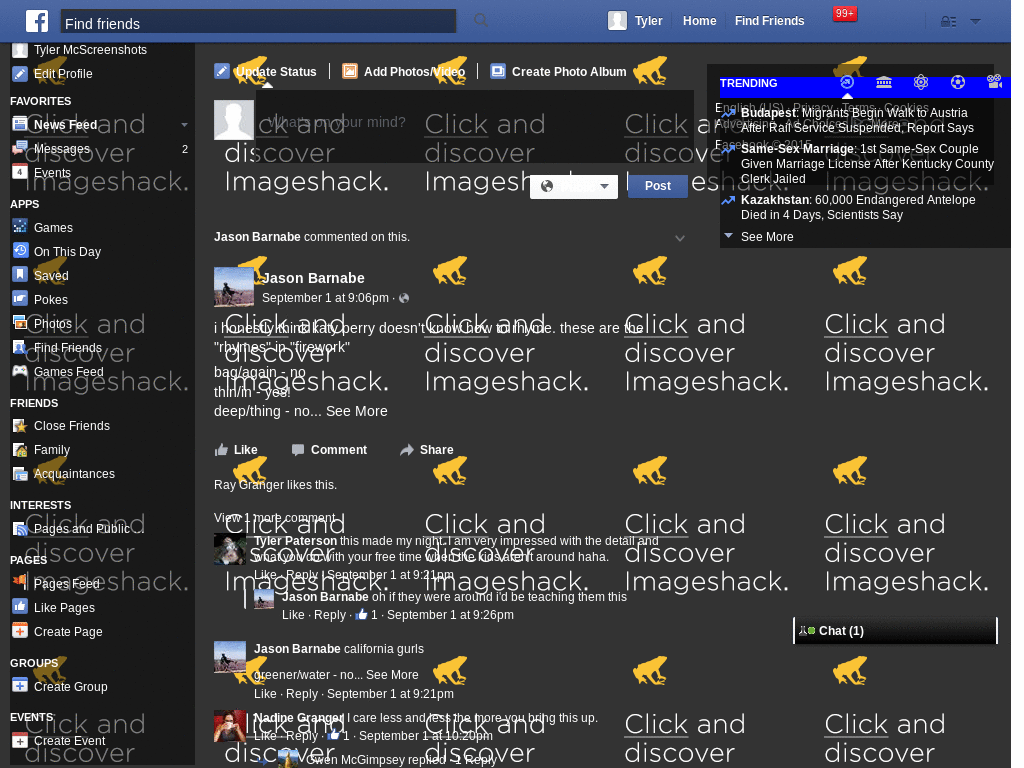1024x768 pixels.
Task: Open the notifications 99+ badge
Action: pyautogui.click(x=844, y=14)
